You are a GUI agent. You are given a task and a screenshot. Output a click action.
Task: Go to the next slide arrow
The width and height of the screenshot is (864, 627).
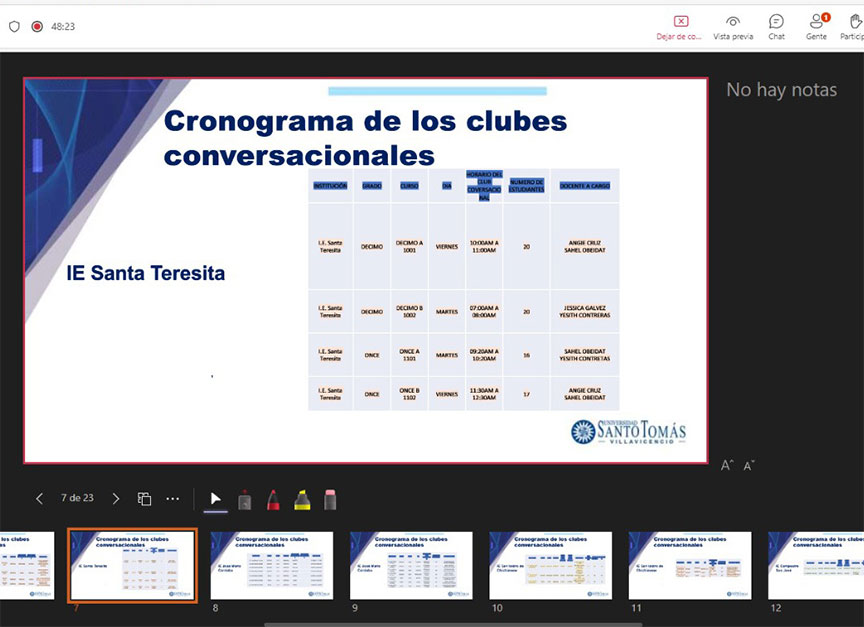coord(116,499)
